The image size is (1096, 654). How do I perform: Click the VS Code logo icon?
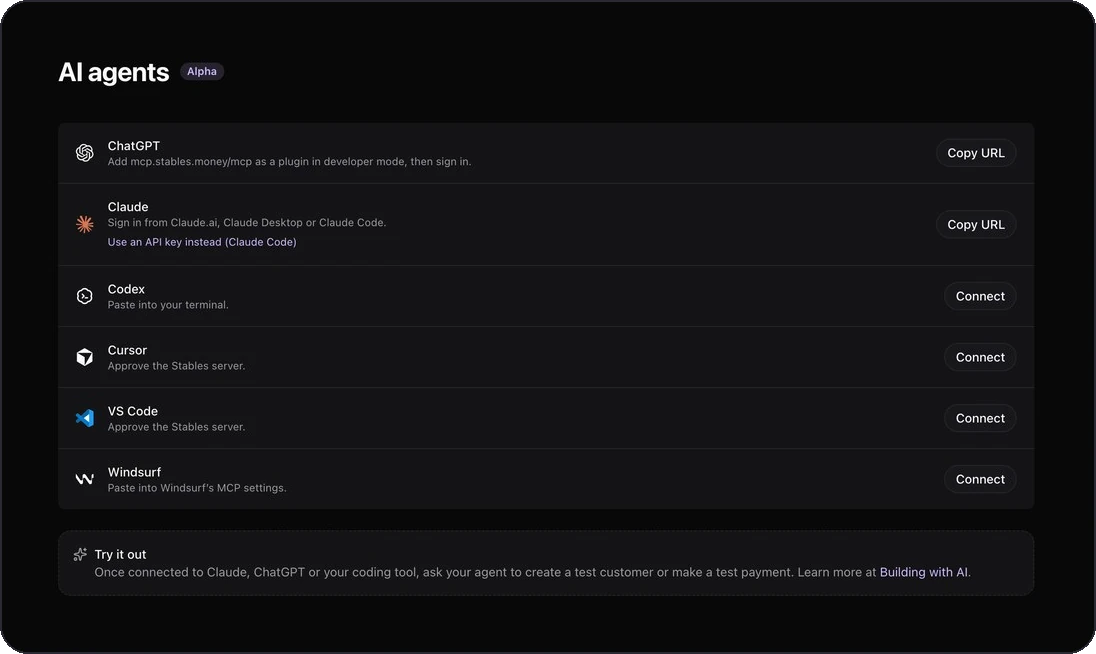tap(85, 418)
